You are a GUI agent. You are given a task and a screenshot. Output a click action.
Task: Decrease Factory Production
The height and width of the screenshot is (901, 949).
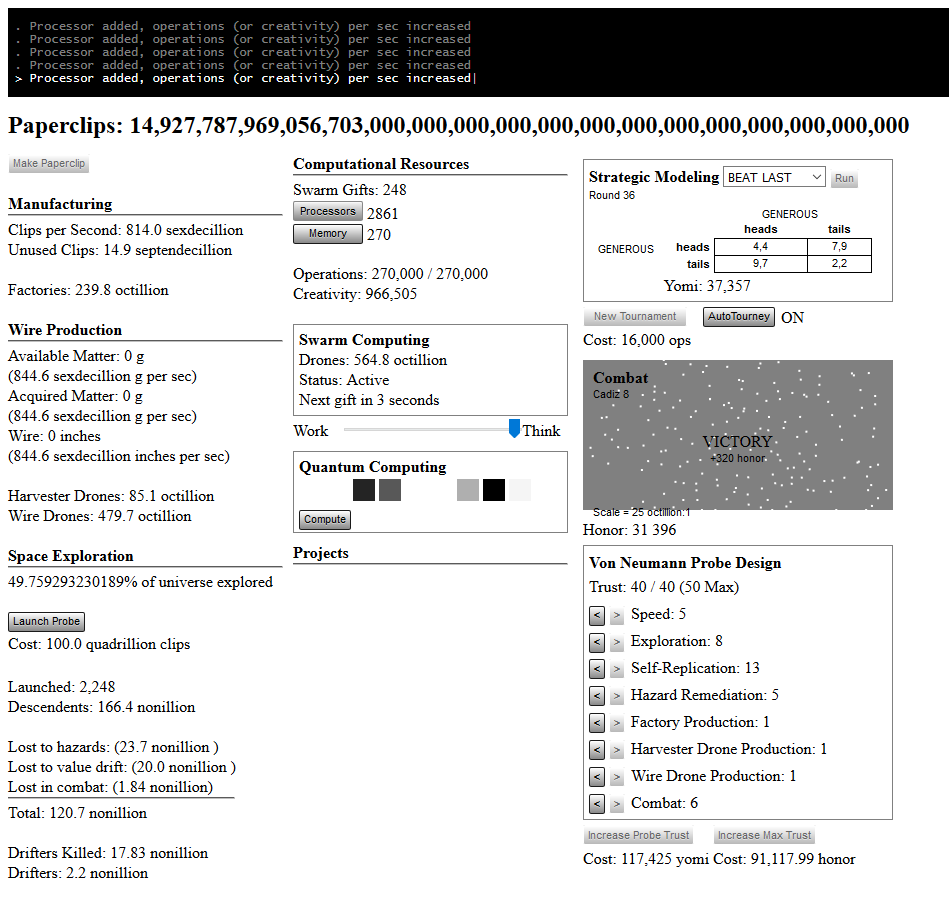(x=597, y=723)
